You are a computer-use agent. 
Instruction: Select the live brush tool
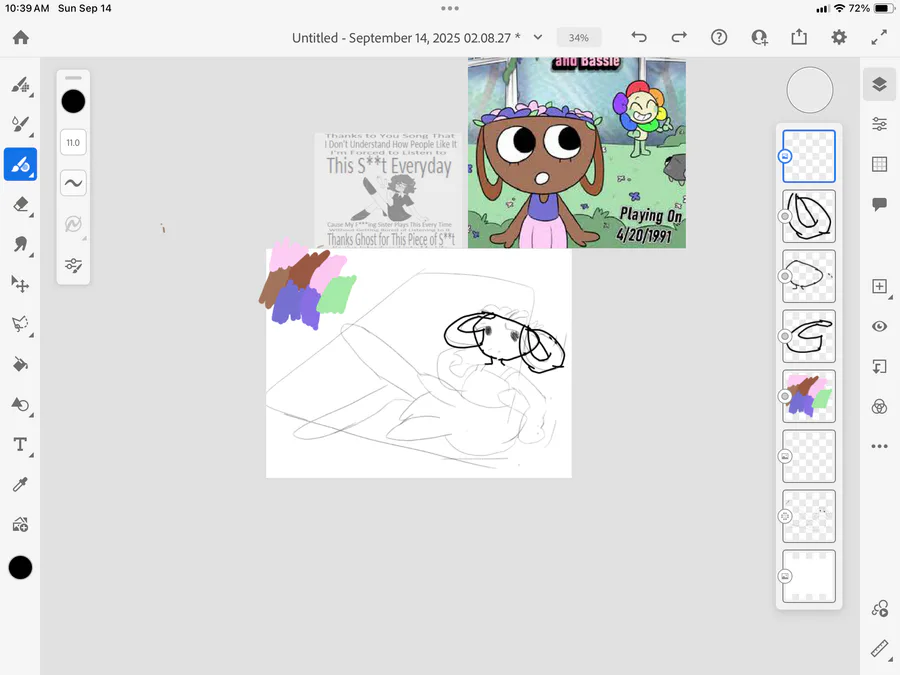21,124
